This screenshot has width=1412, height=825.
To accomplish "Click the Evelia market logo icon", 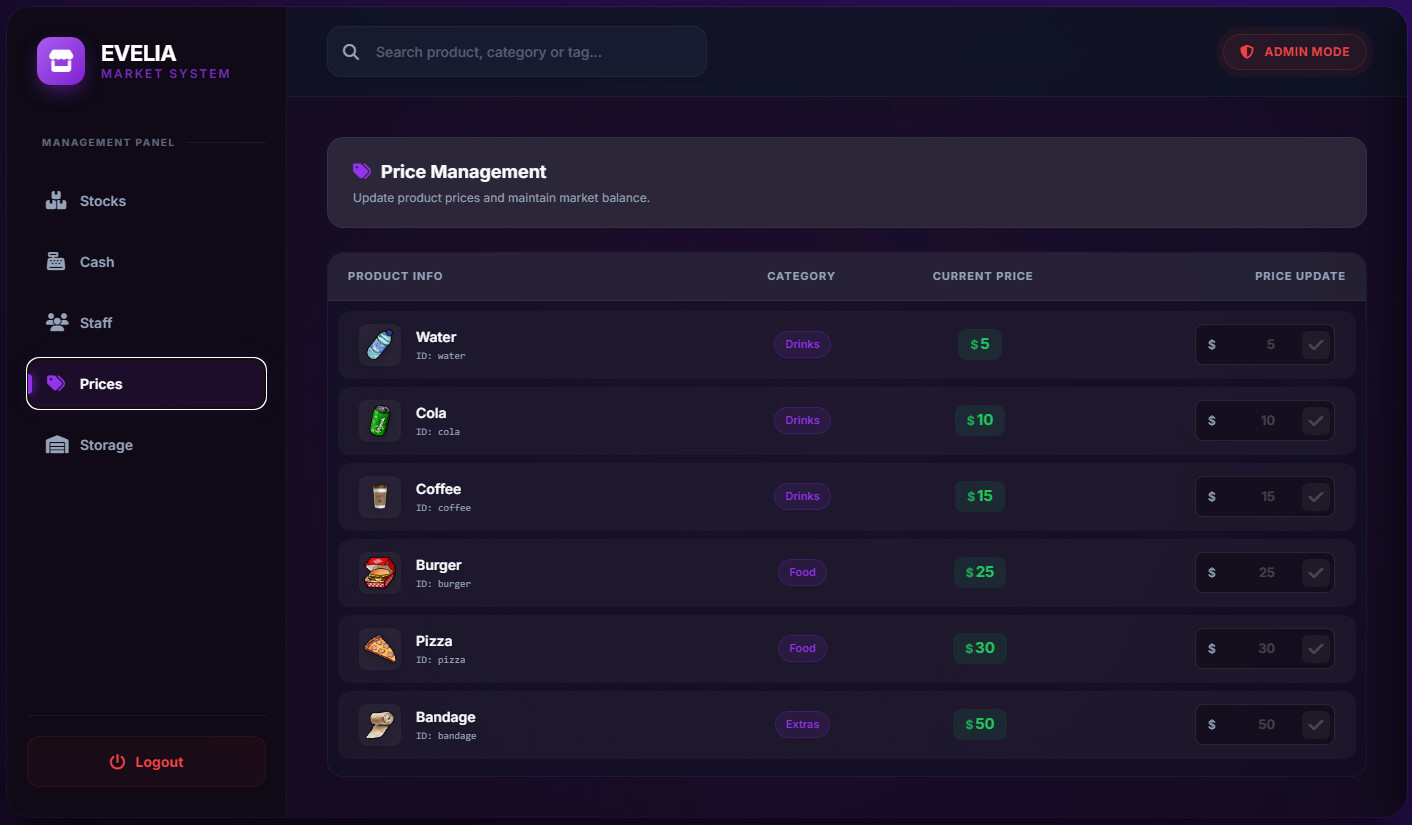I will (x=60, y=61).
